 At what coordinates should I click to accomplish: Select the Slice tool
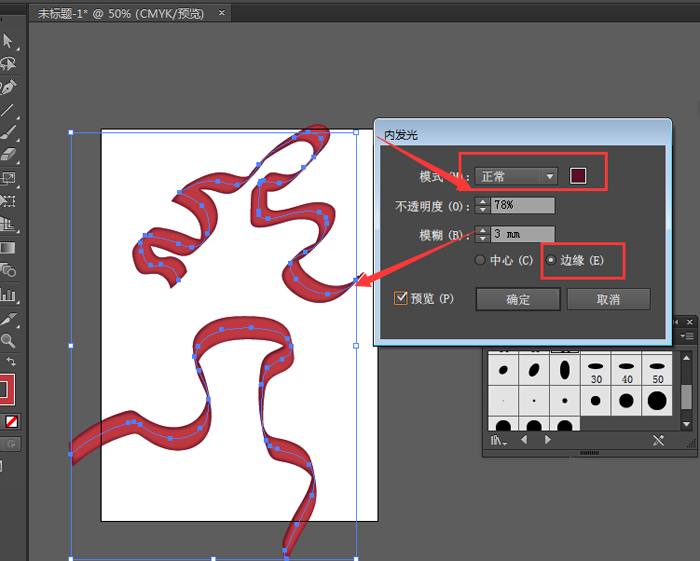(8, 318)
